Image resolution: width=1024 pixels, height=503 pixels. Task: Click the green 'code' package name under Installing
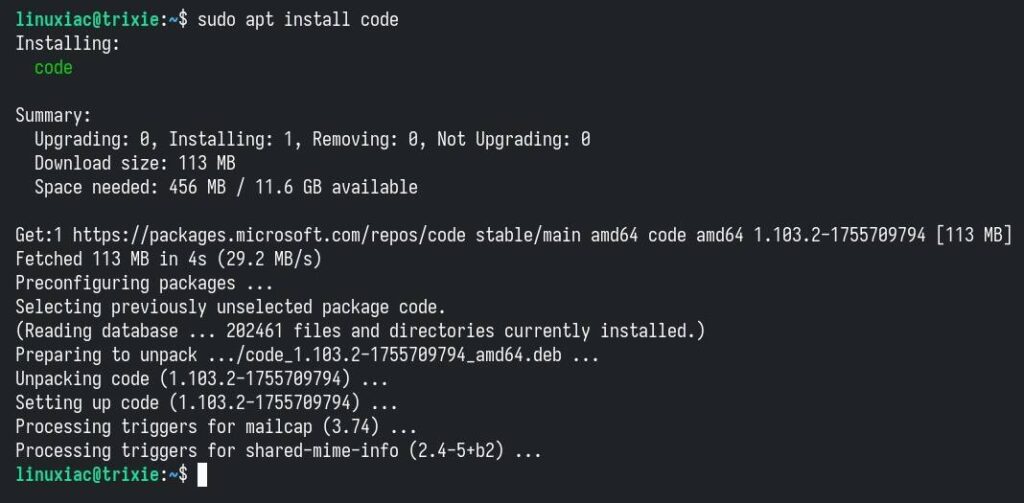[x=53, y=68]
